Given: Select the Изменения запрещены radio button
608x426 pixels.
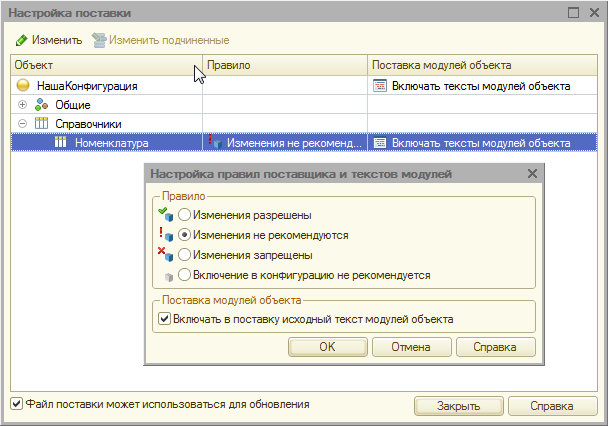Looking at the screenshot, I should [184, 255].
